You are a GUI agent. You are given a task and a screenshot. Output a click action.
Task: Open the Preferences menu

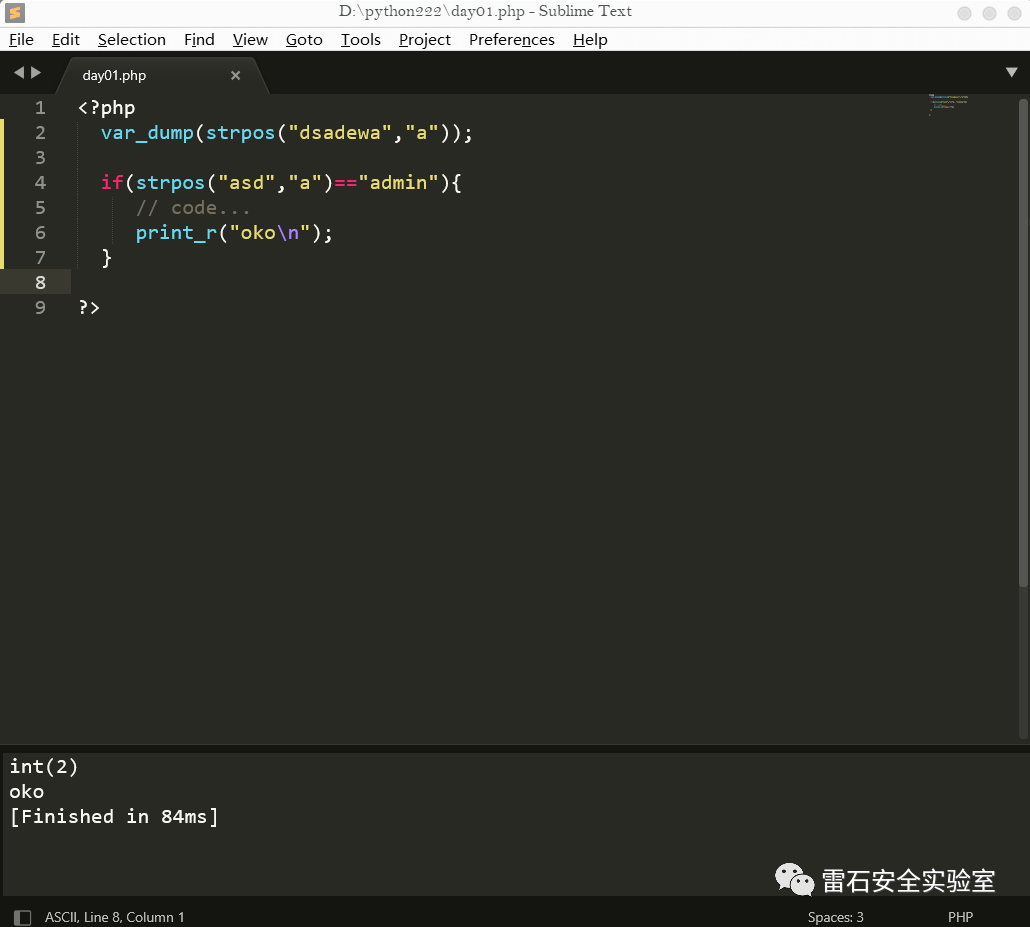[x=511, y=40]
